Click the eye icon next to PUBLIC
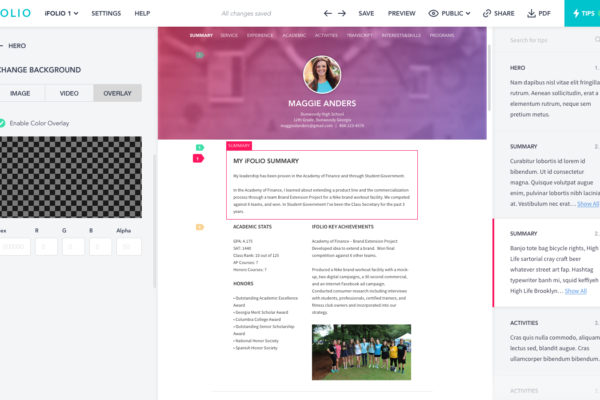Image resolution: width=600 pixels, height=400 pixels. point(433,13)
